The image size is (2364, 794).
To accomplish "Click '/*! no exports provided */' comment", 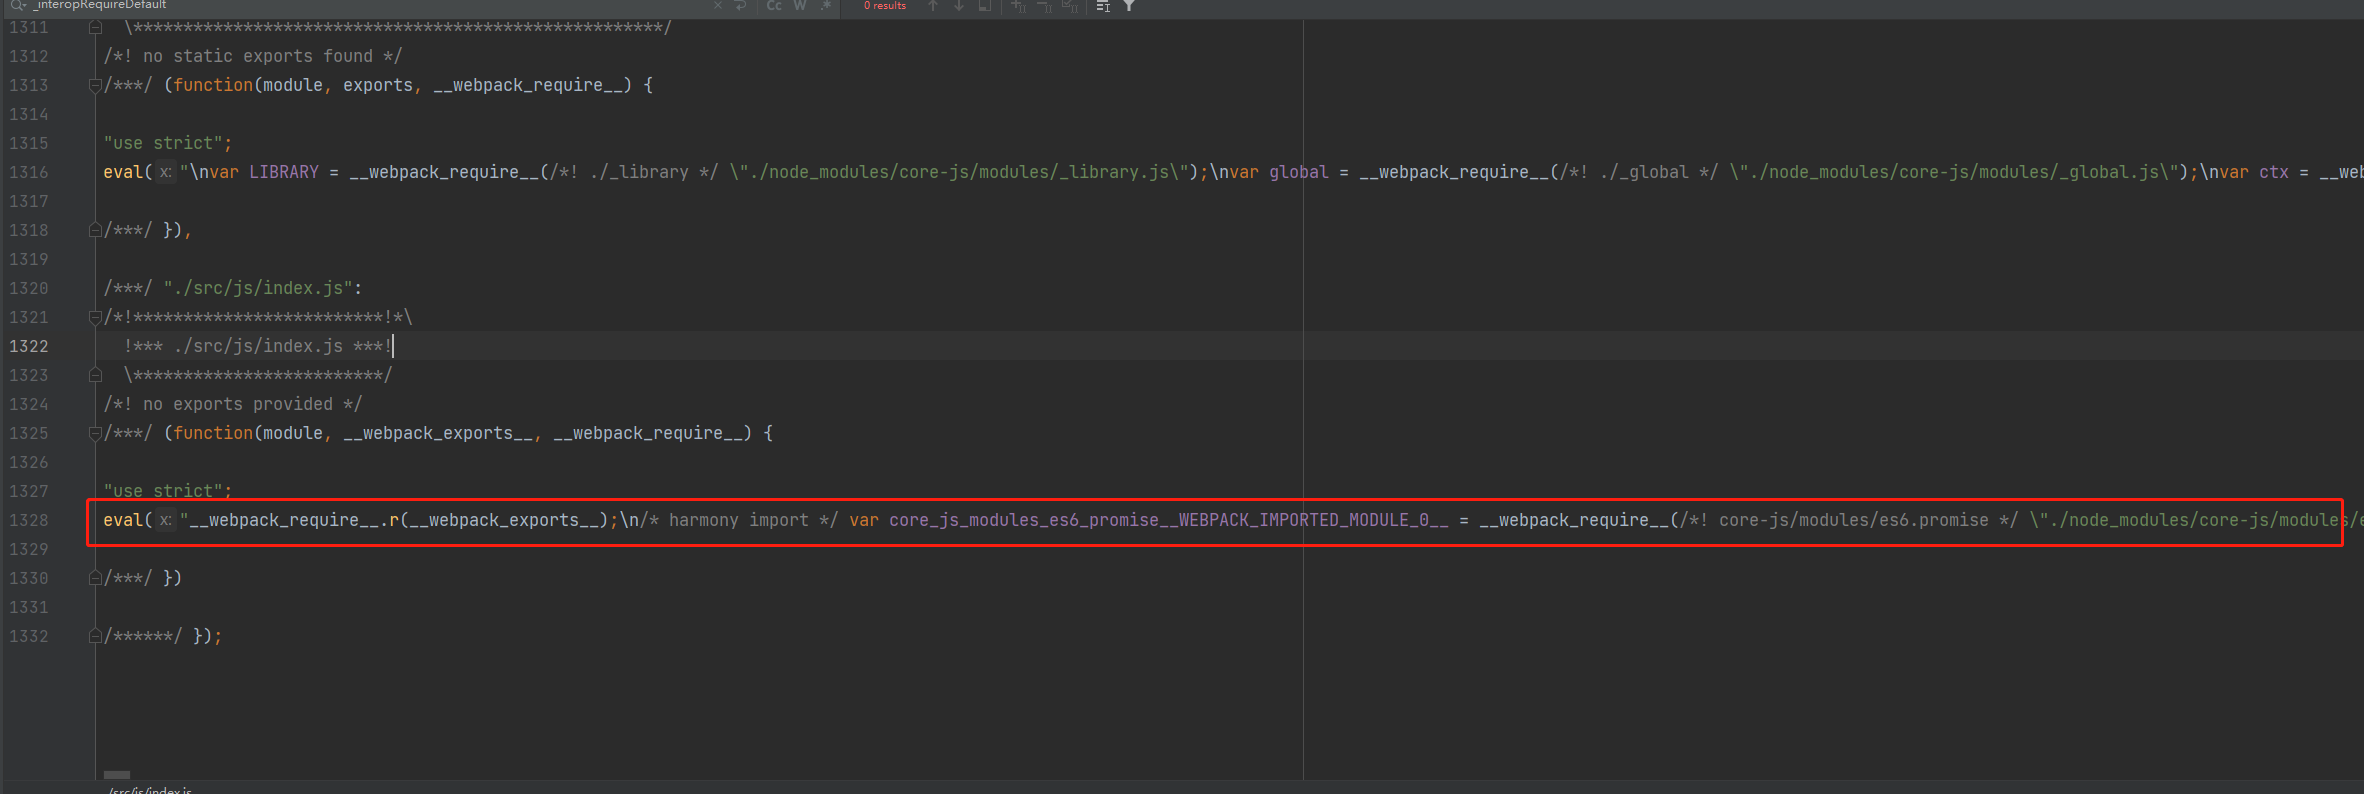I will (233, 404).
